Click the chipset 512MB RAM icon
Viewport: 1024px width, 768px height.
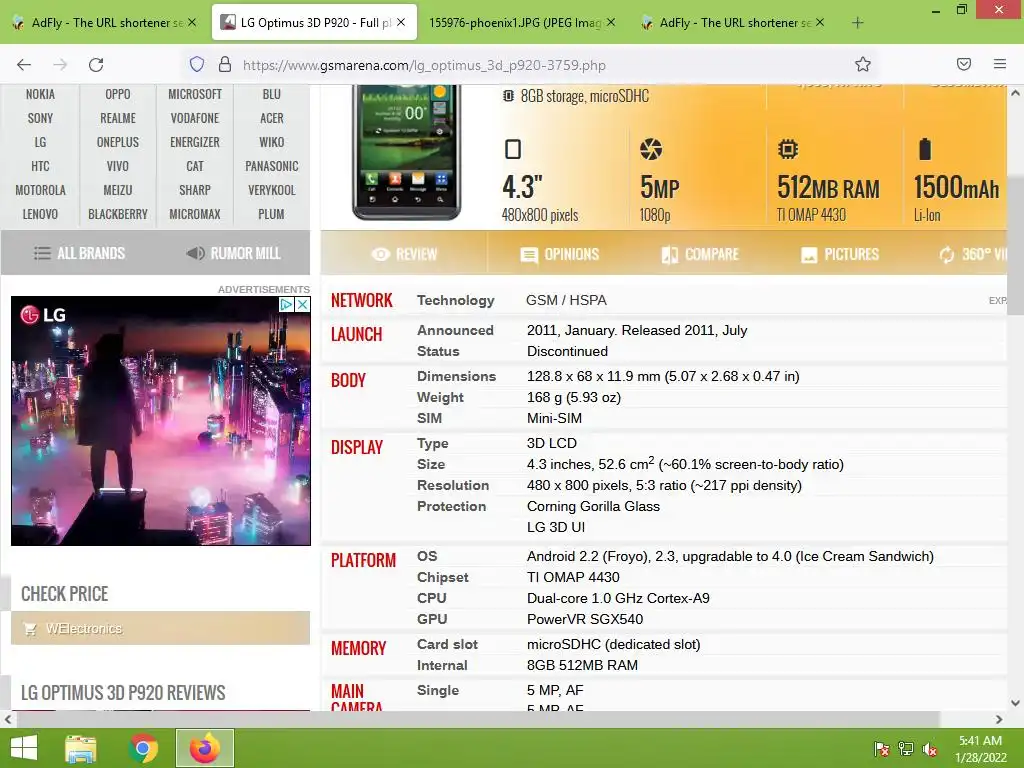click(x=788, y=150)
